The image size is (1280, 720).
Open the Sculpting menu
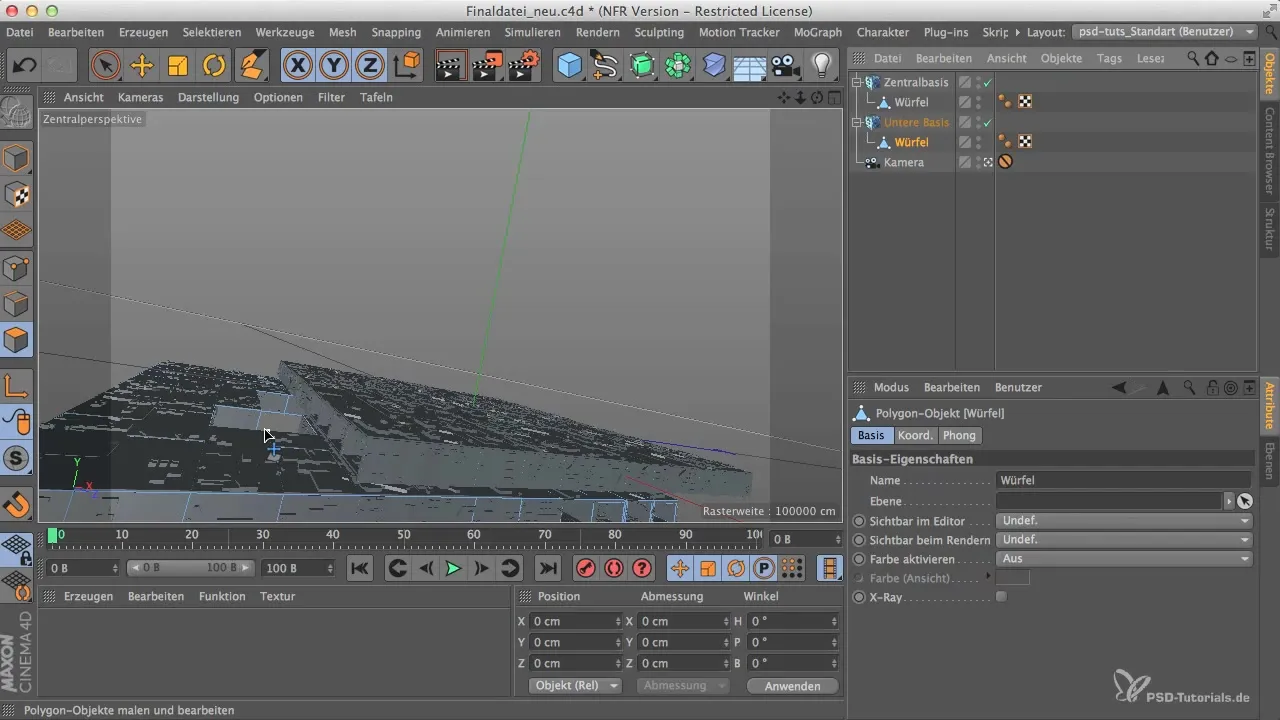point(659,32)
